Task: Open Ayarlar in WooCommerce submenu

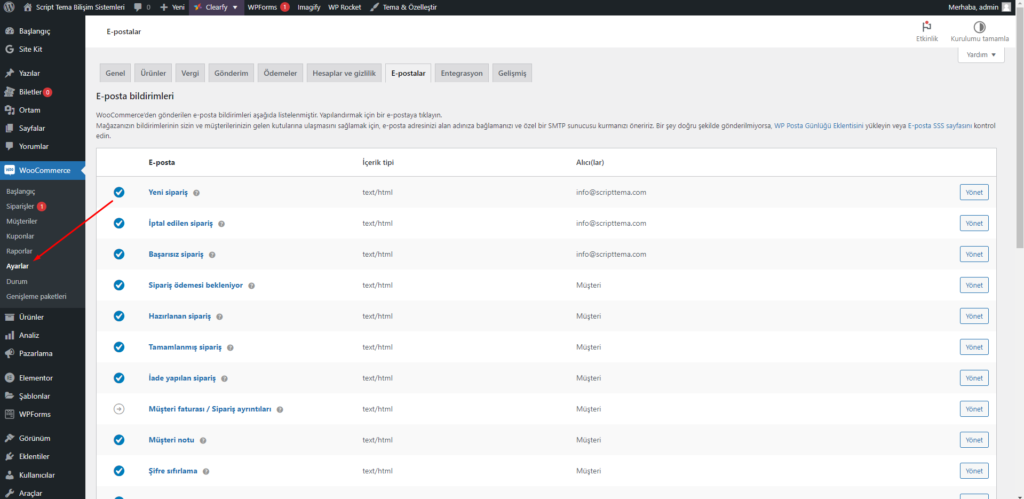Action: tap(17, 266)
